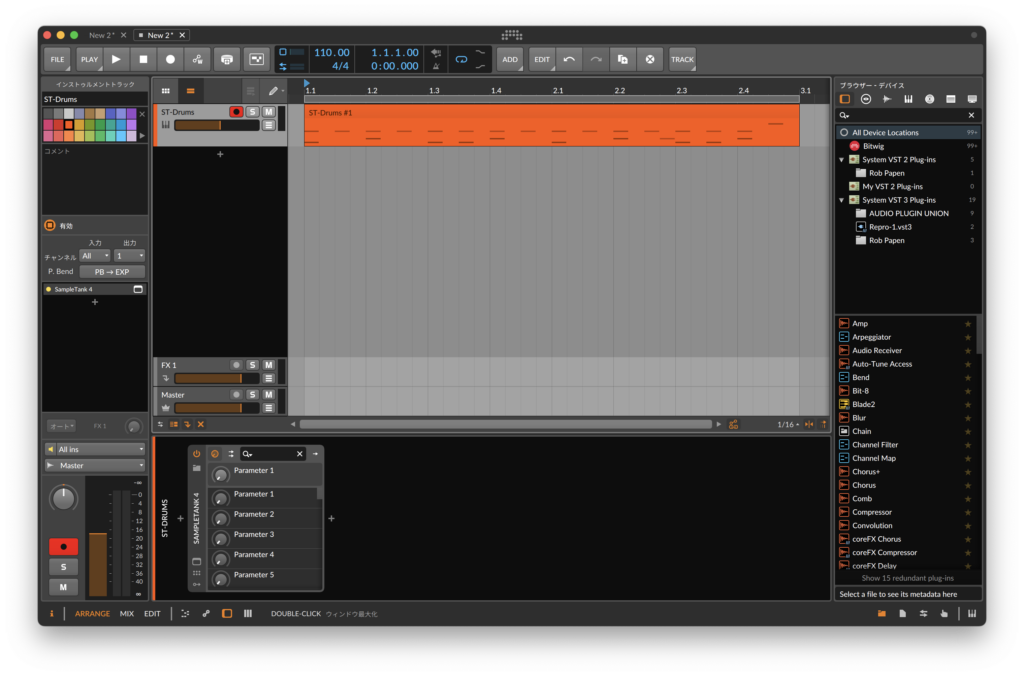The width and height of the screenshot is (1024, 676).
Task: Toggle loop playback in the transport
Action: point(461,60)
